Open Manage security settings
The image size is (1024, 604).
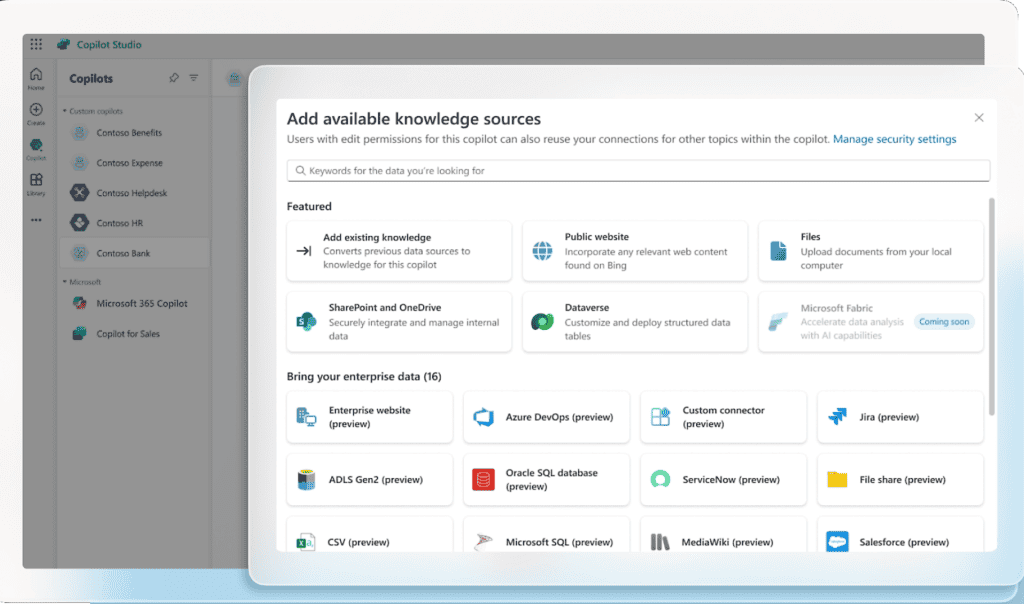894,139
